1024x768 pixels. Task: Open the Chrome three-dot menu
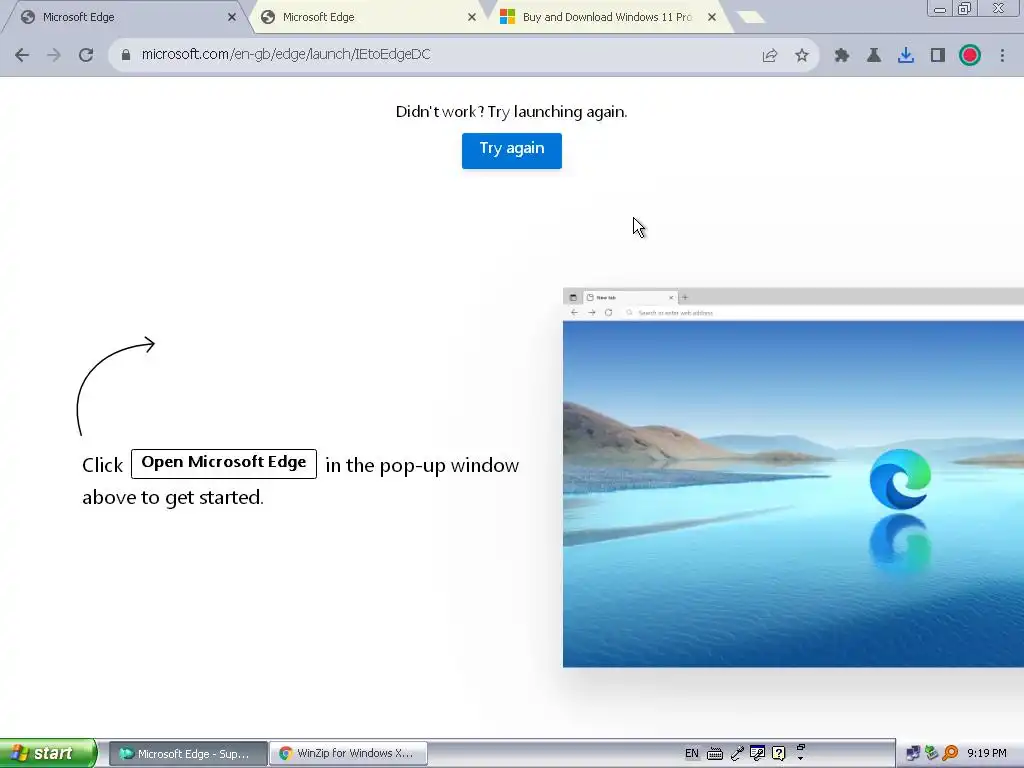[x=1002, y=55]
